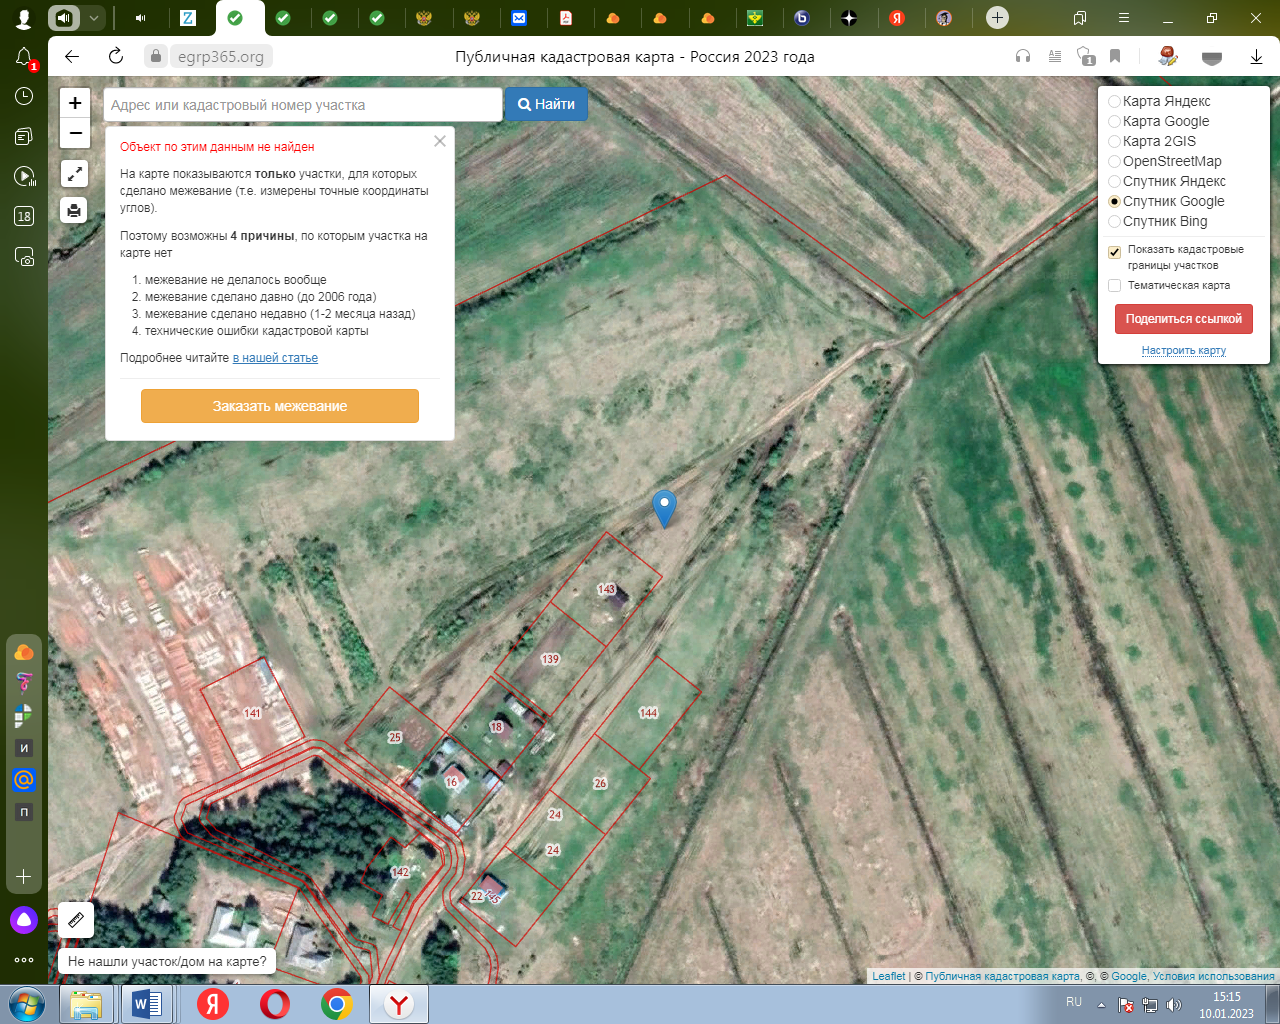The image size is (1280, 1024).
Task: Open the sidebar media player icon
Action: click(24, 176)
